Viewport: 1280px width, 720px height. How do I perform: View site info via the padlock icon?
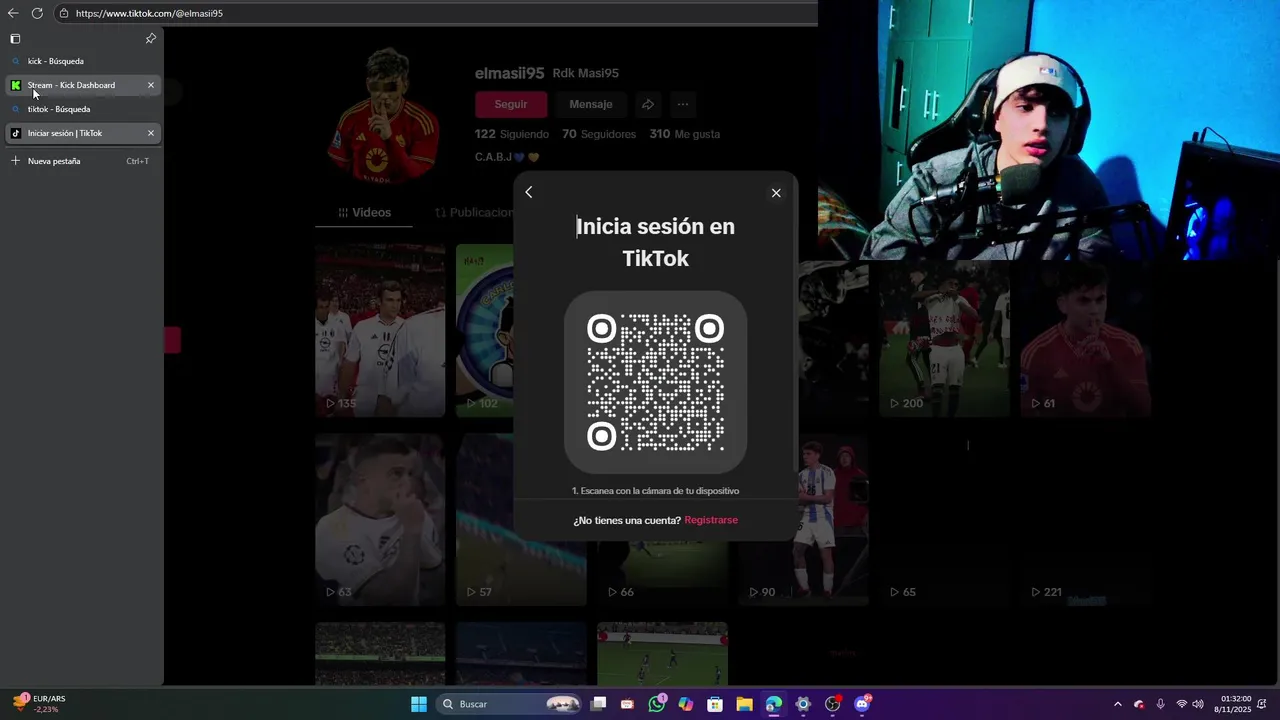tap(64, 13)
